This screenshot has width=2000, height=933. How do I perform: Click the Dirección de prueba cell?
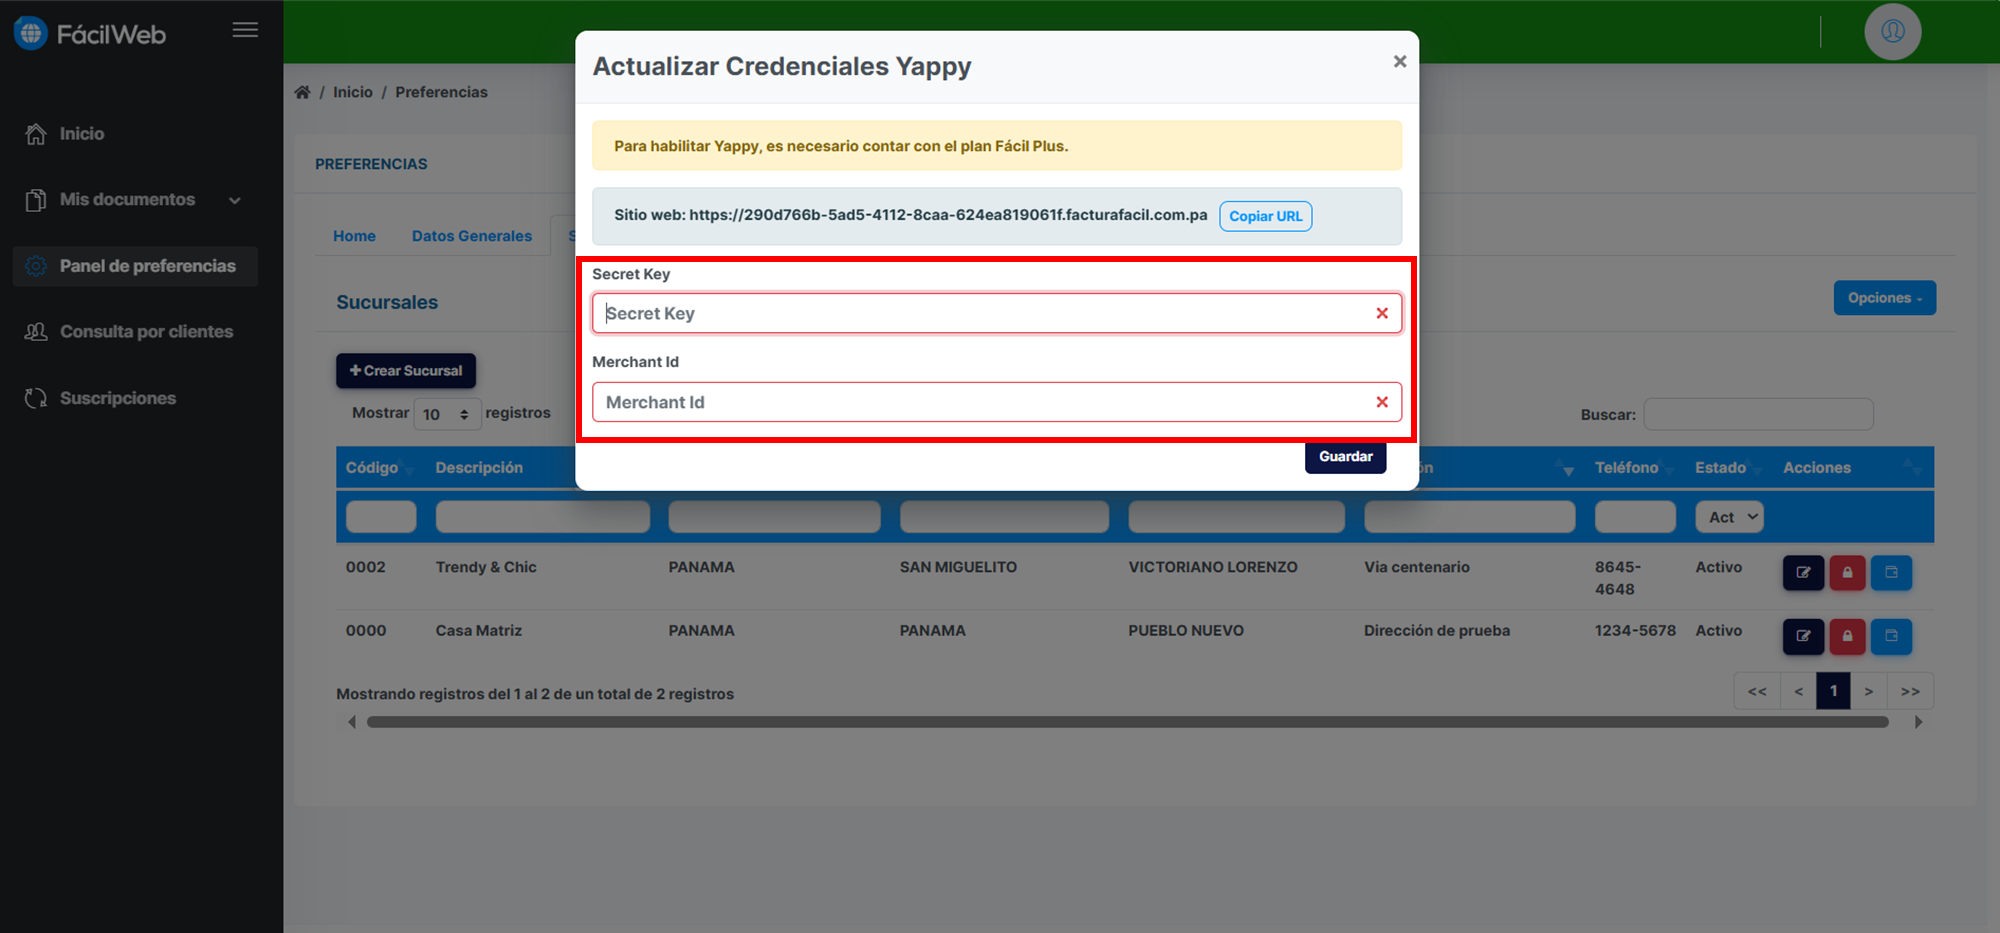coord(1437,631)
